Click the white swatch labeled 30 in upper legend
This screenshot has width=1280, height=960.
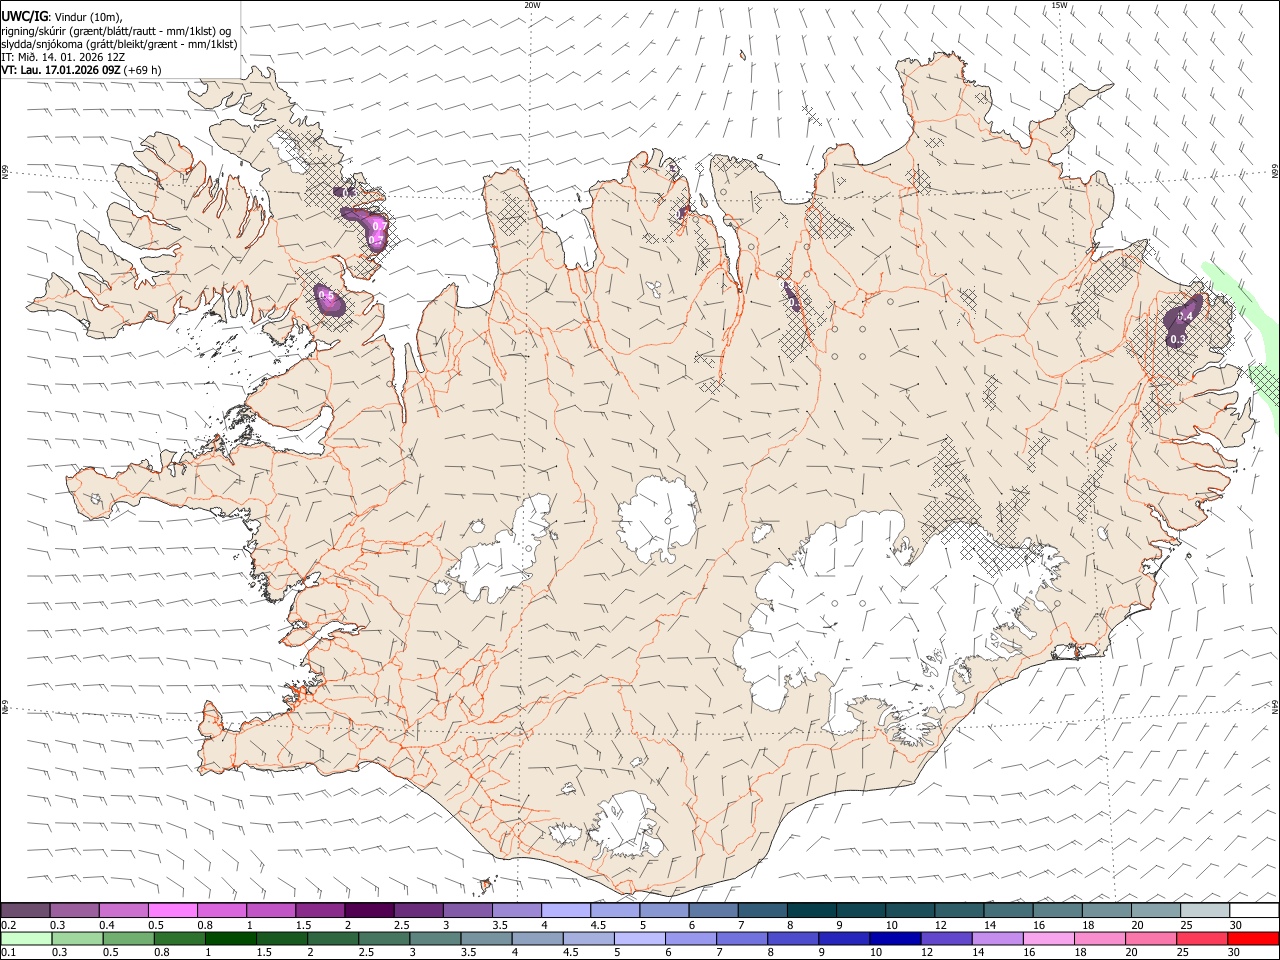click(x=1254, y=911)
